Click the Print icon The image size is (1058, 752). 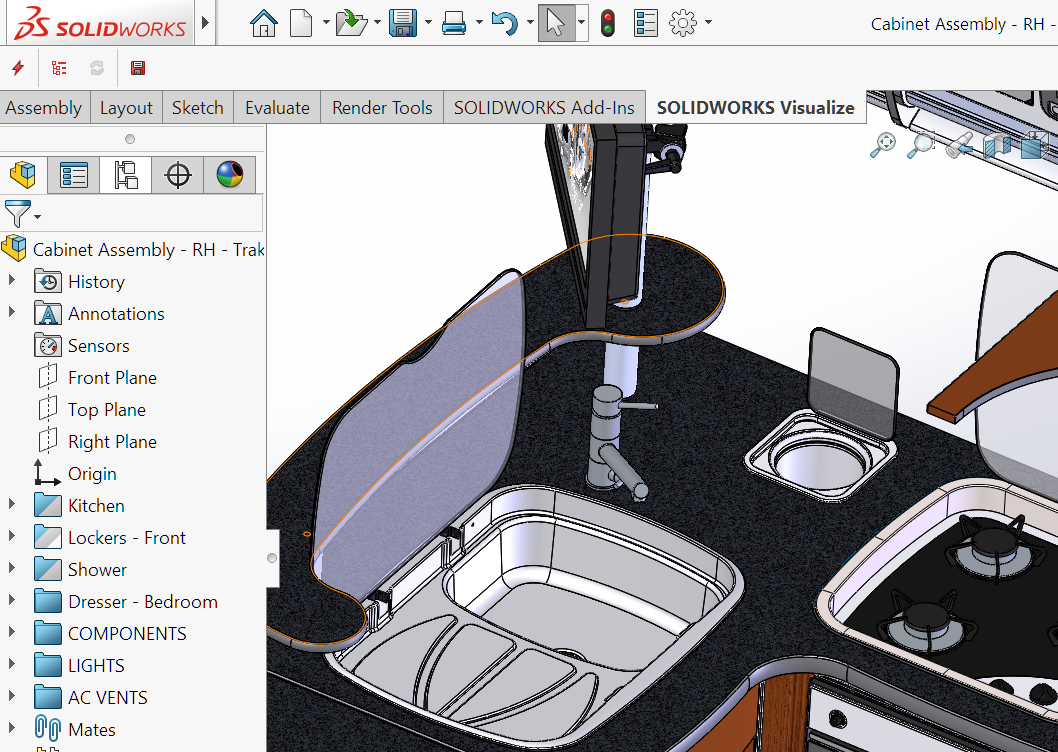(454, 23)
